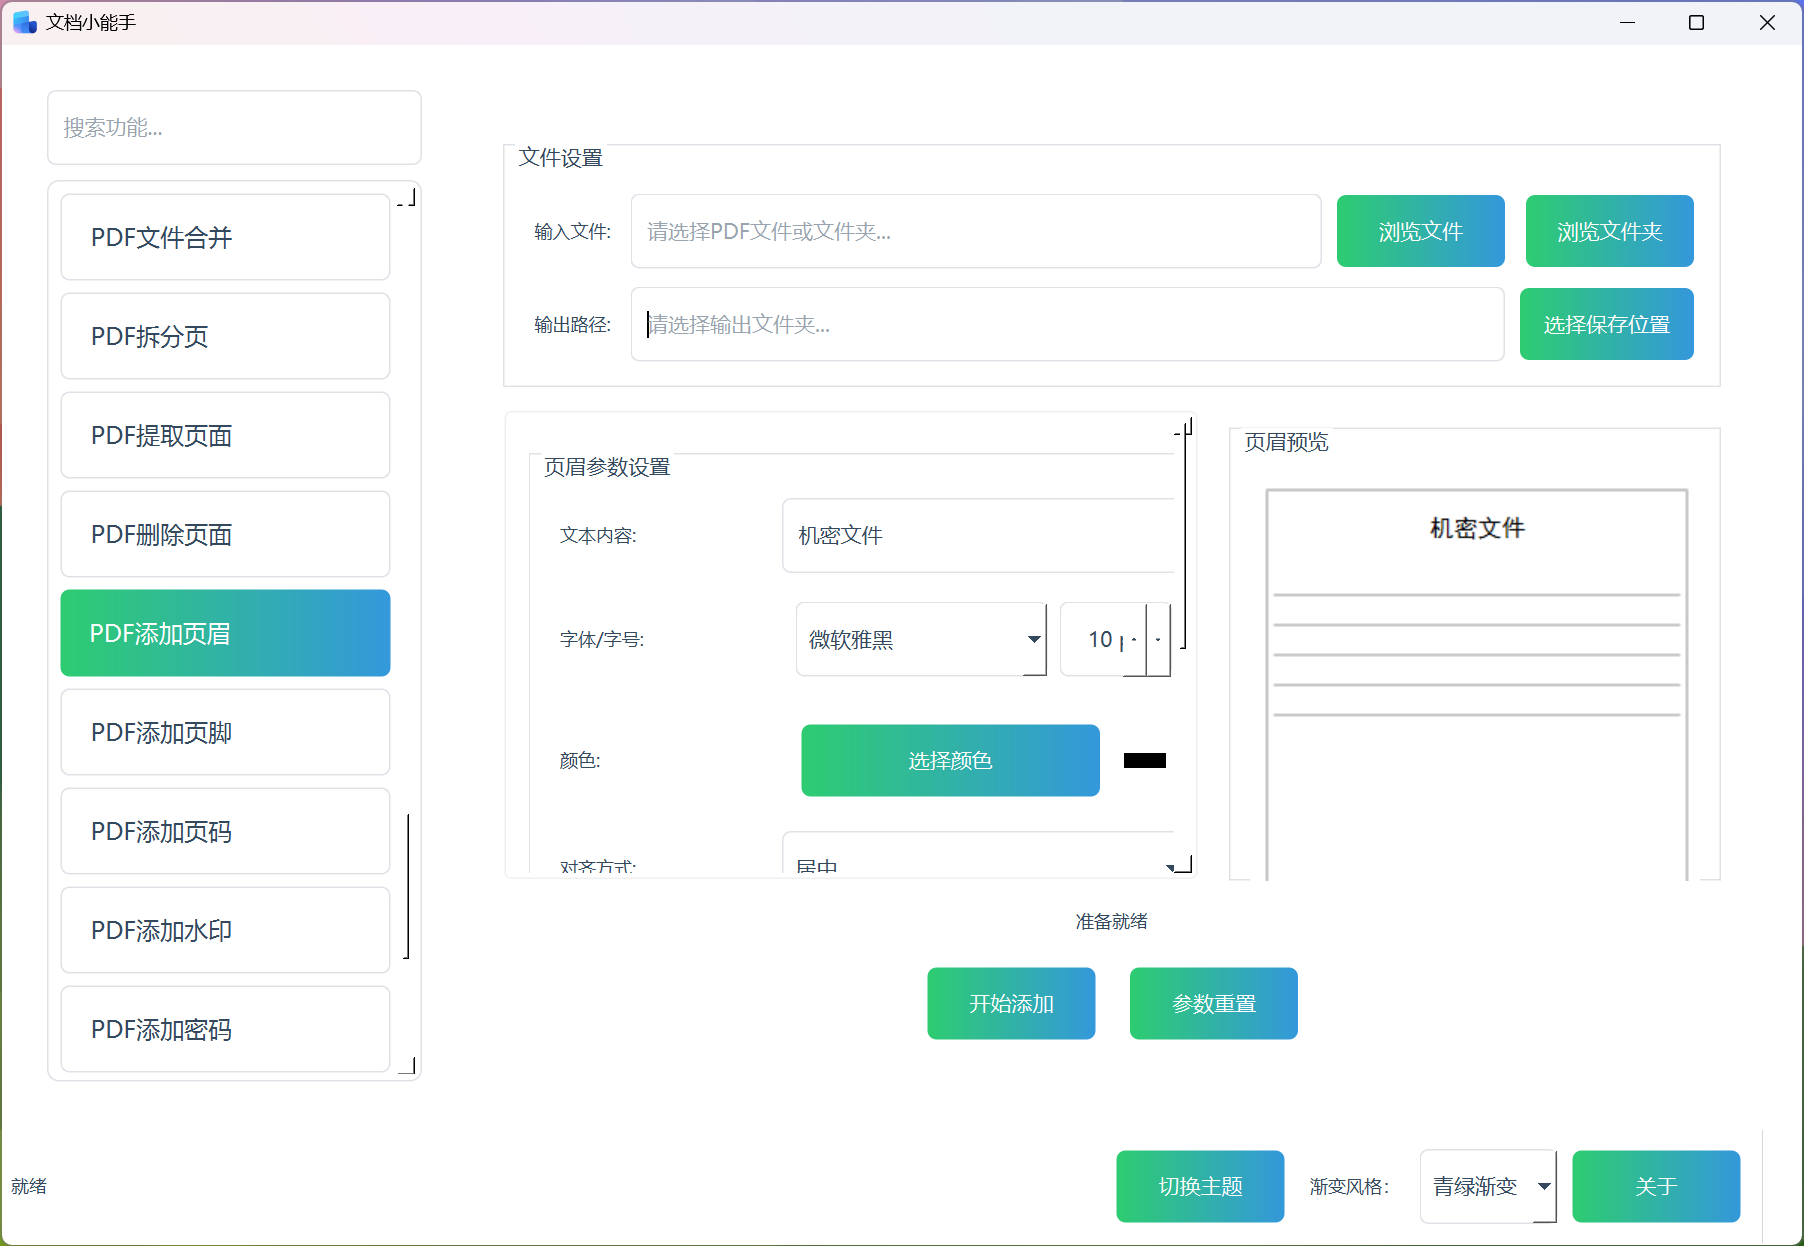
Task: Open the 青绿渐变 gradient style dropdown
Action: pyautogui.click(x=1487, y=1186)
